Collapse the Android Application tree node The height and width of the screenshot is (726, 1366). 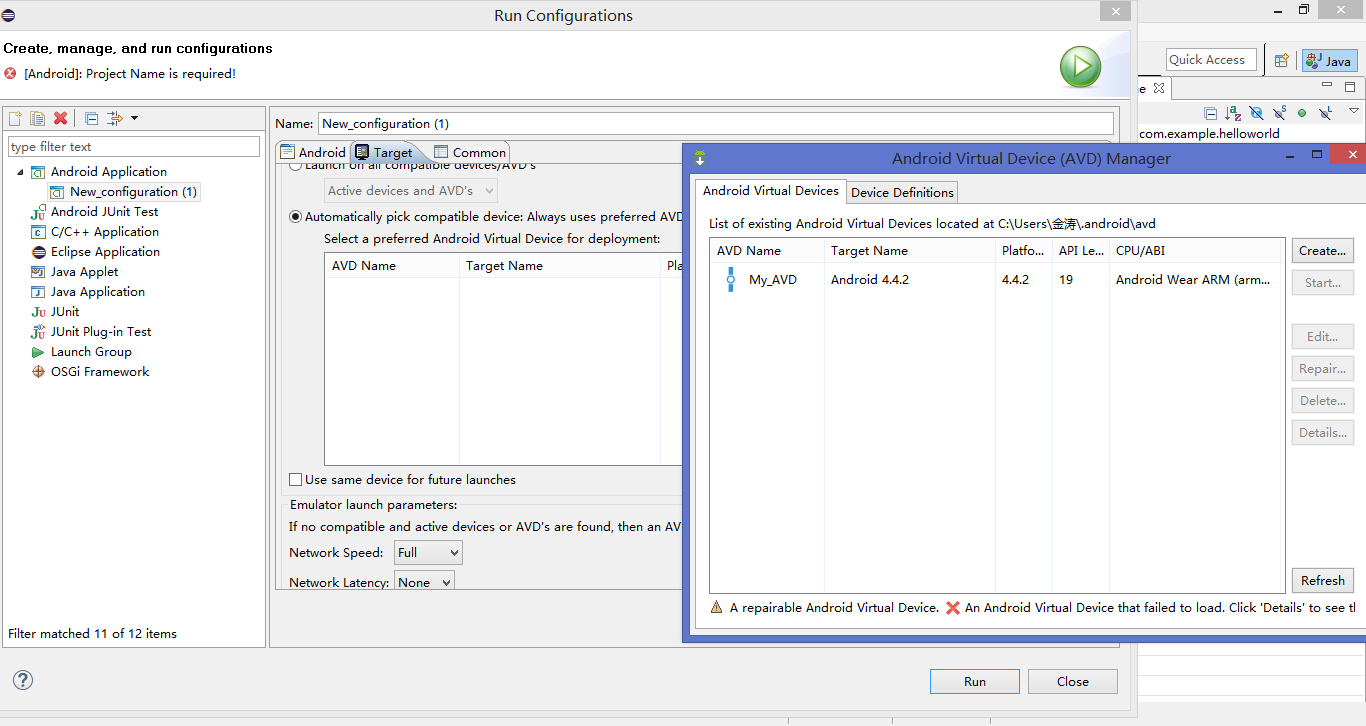pyautogui.click(x=20, y=172)
